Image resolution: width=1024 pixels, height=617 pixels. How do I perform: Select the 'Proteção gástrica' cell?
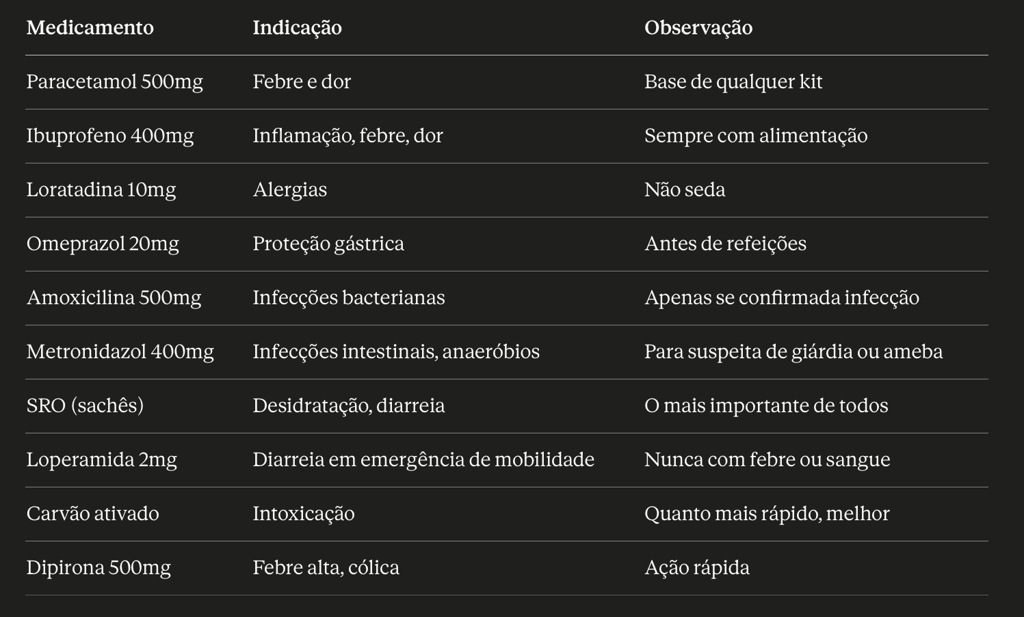(x=328, y=244)
